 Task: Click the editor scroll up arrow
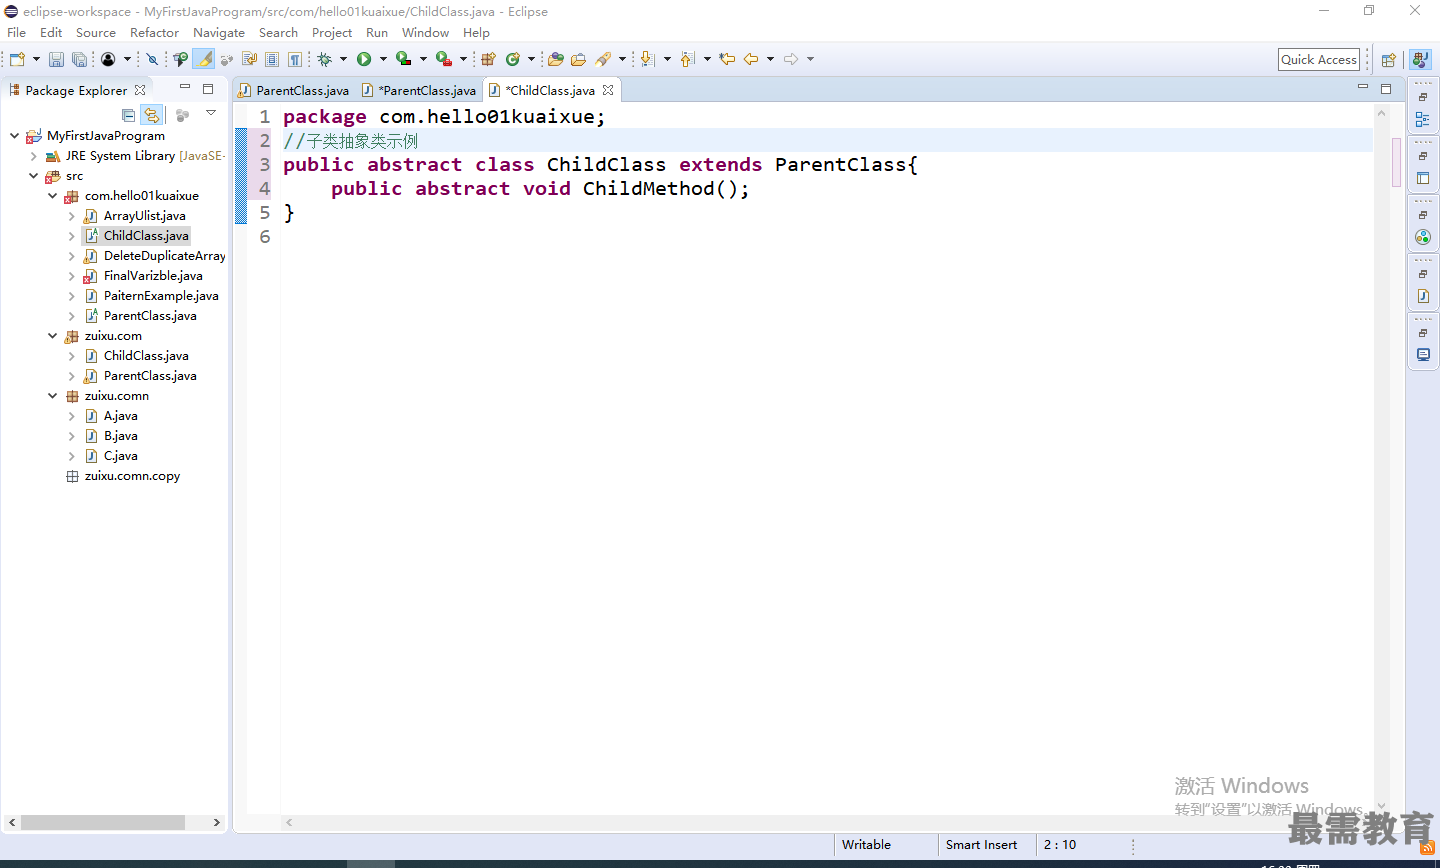coord(1382,112)
